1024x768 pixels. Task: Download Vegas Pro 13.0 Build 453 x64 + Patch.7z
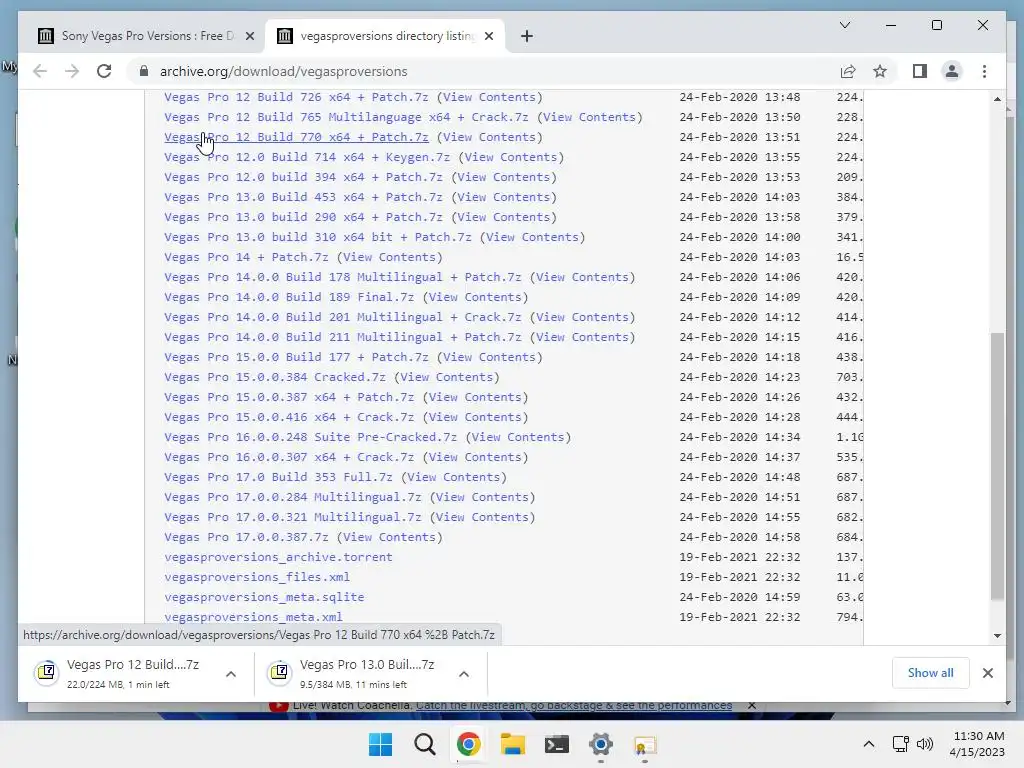click(303, 197)
